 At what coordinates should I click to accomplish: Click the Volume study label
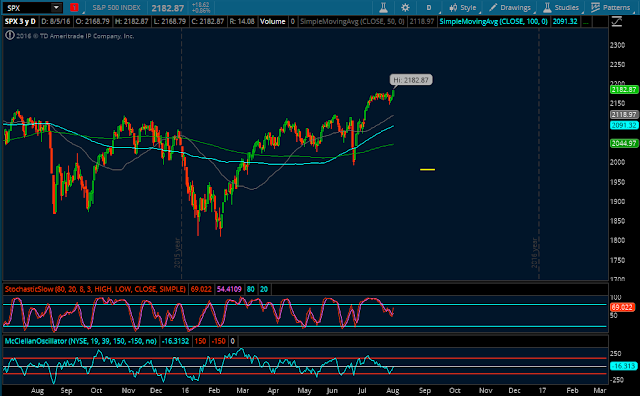tap(273, 21)
